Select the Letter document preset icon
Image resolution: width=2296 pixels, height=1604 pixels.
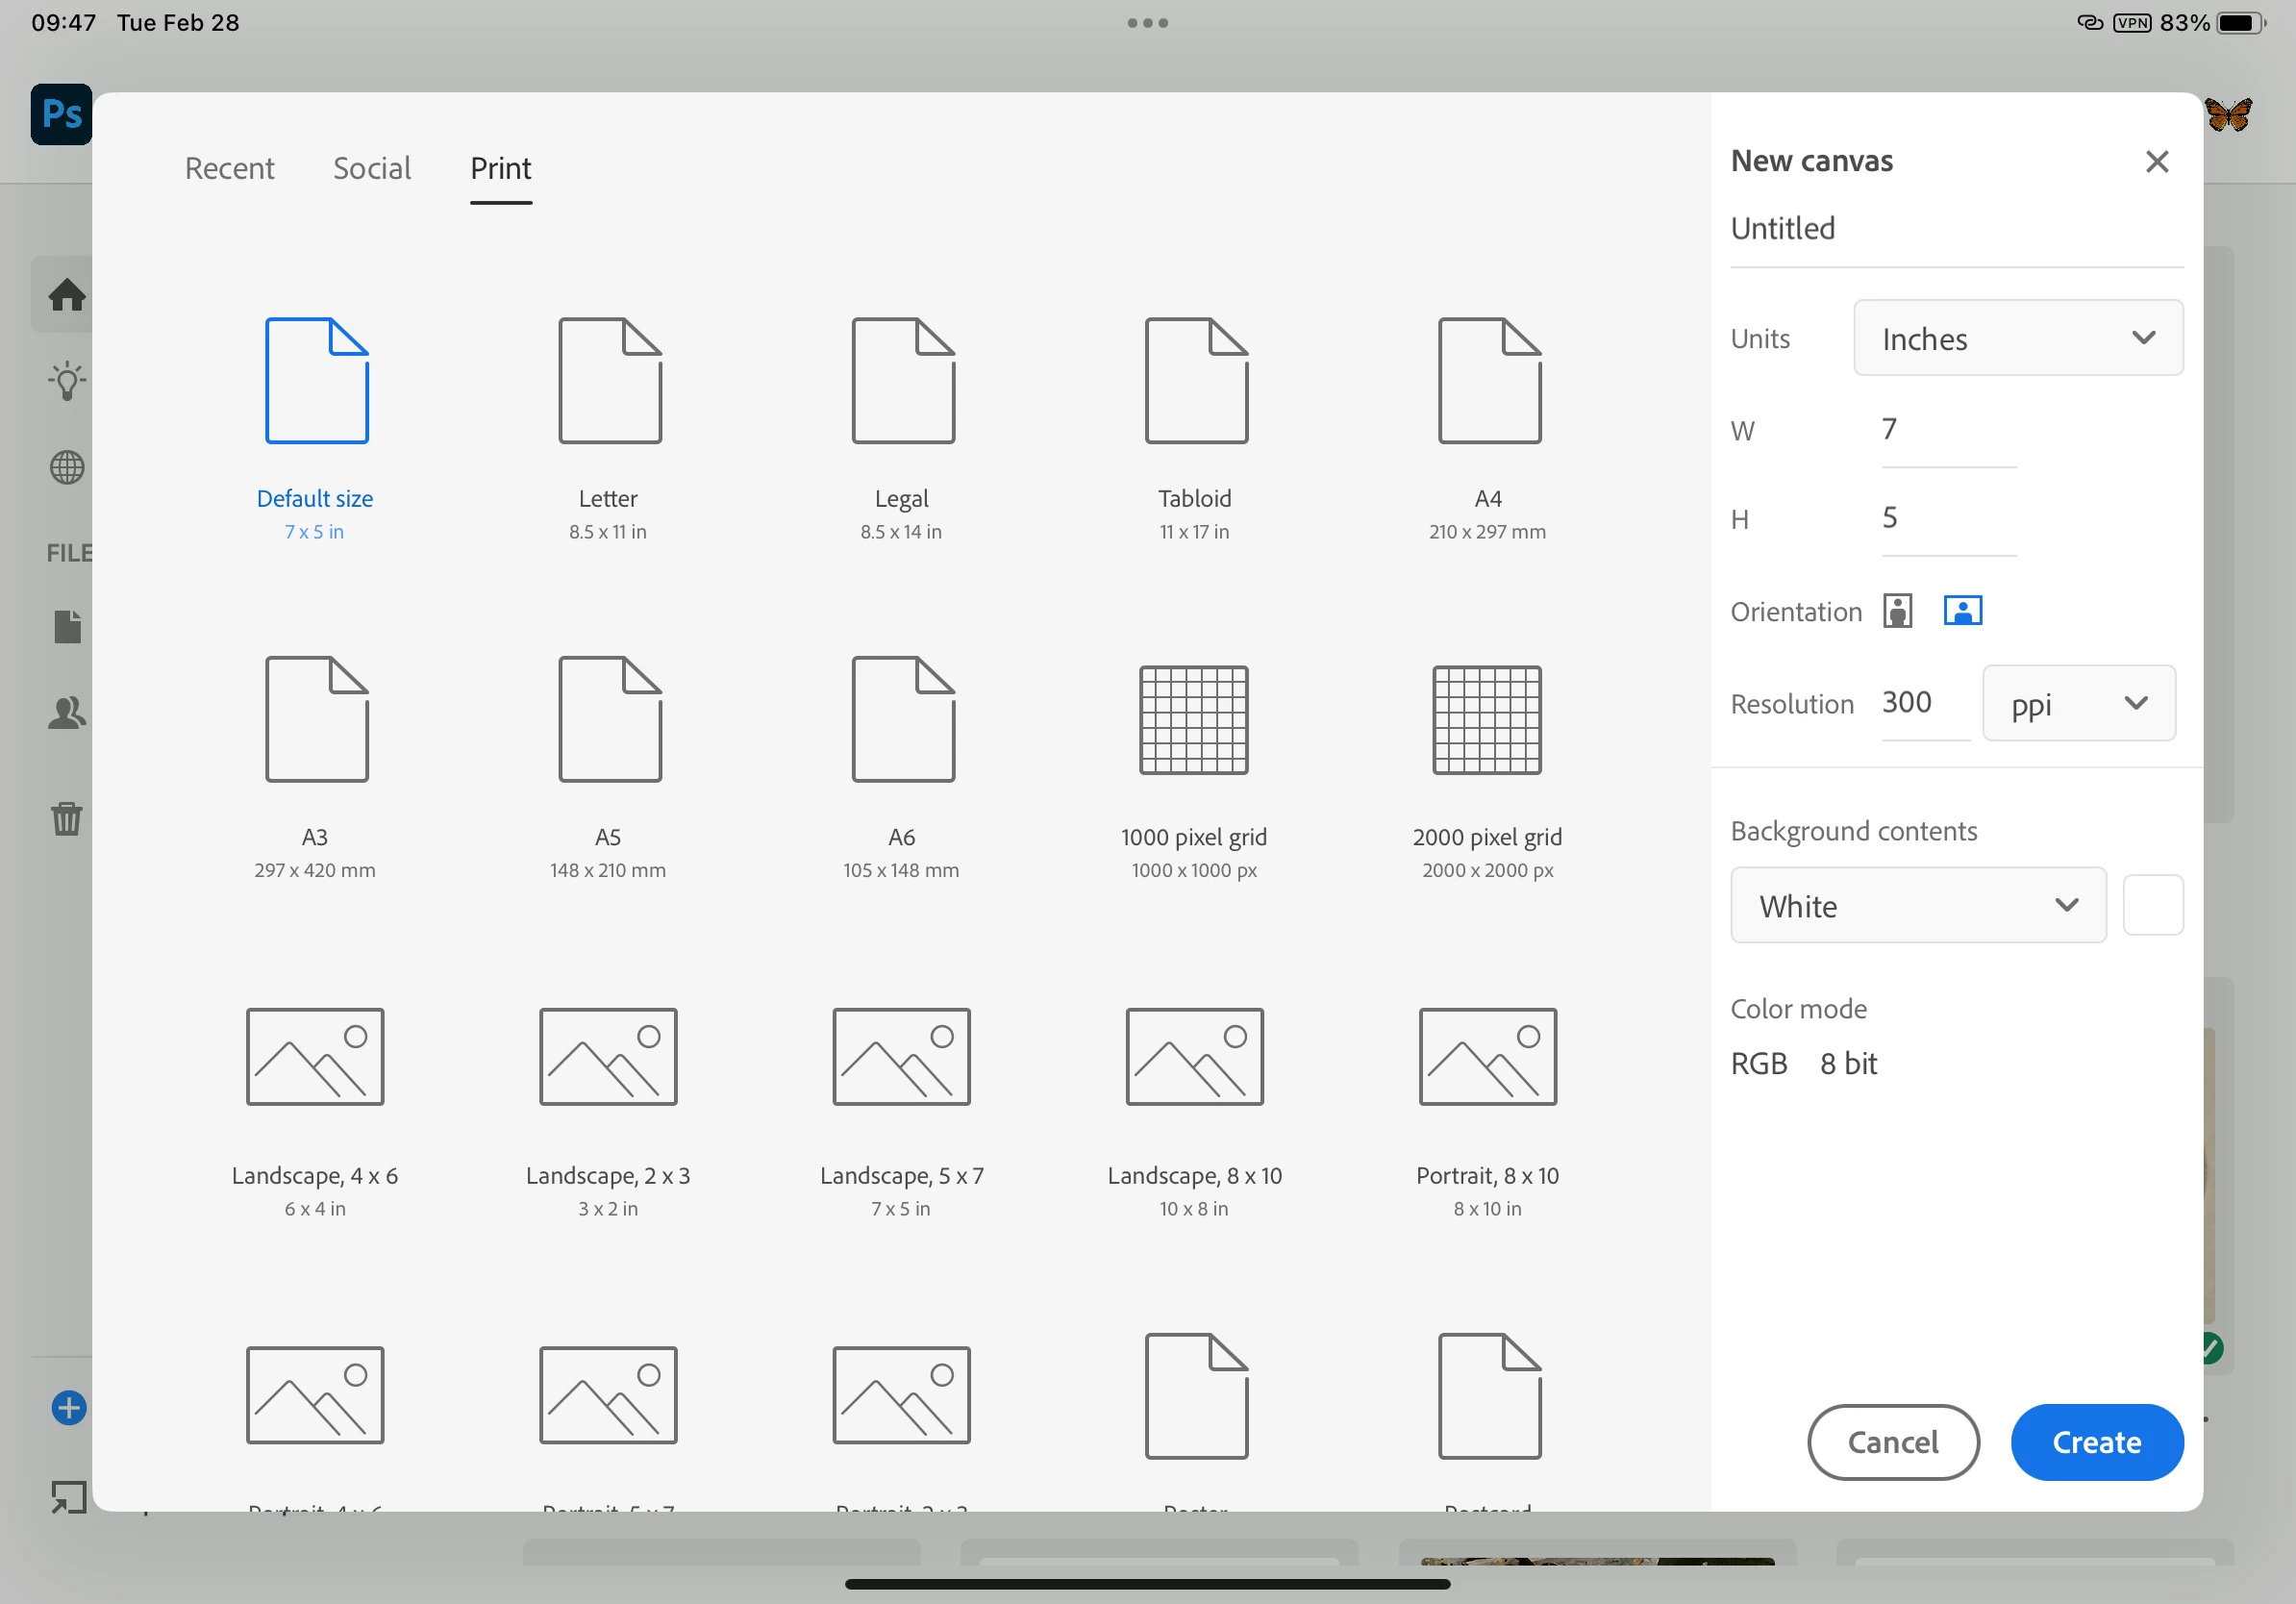(609, 381)
